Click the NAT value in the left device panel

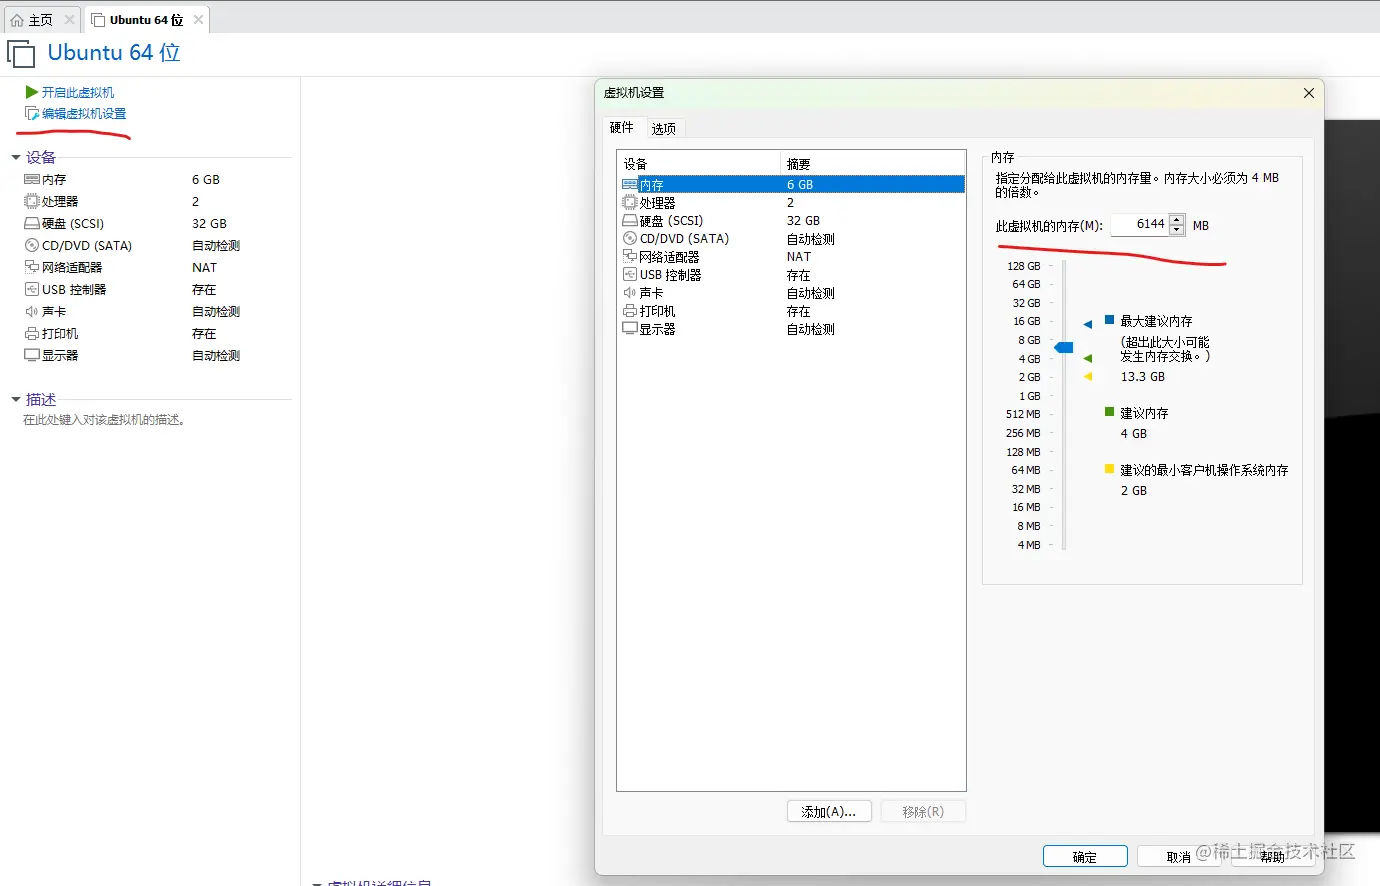coord(204,268)
